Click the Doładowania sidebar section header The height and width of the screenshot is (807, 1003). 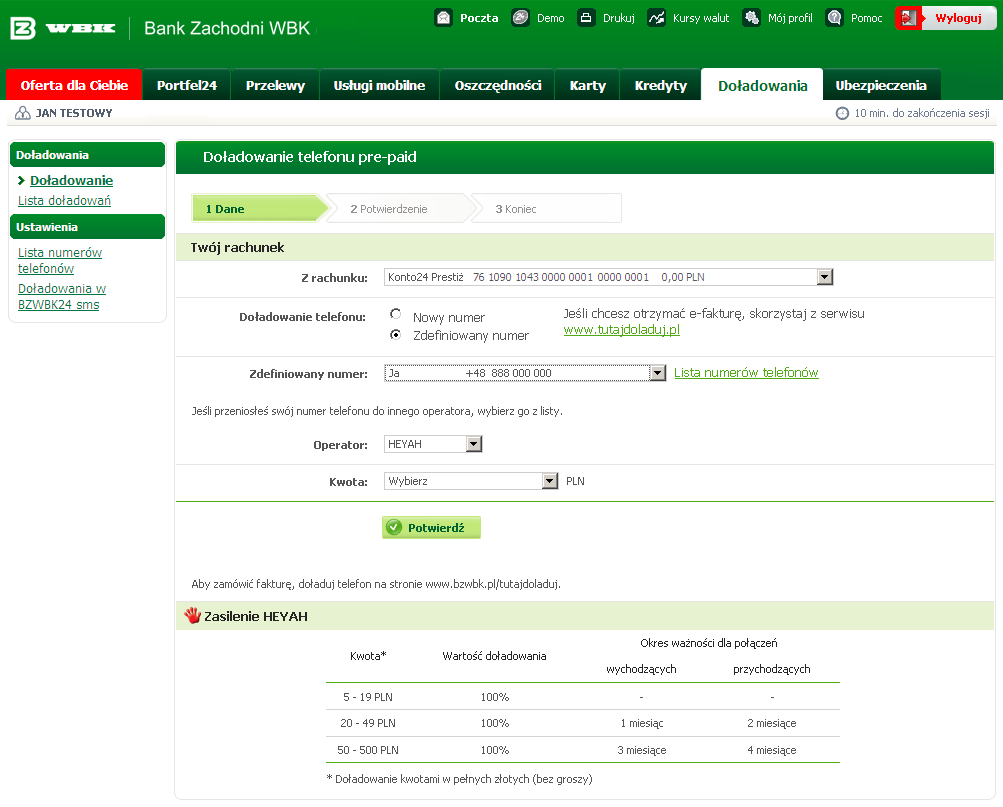click(x=87, y=155)
